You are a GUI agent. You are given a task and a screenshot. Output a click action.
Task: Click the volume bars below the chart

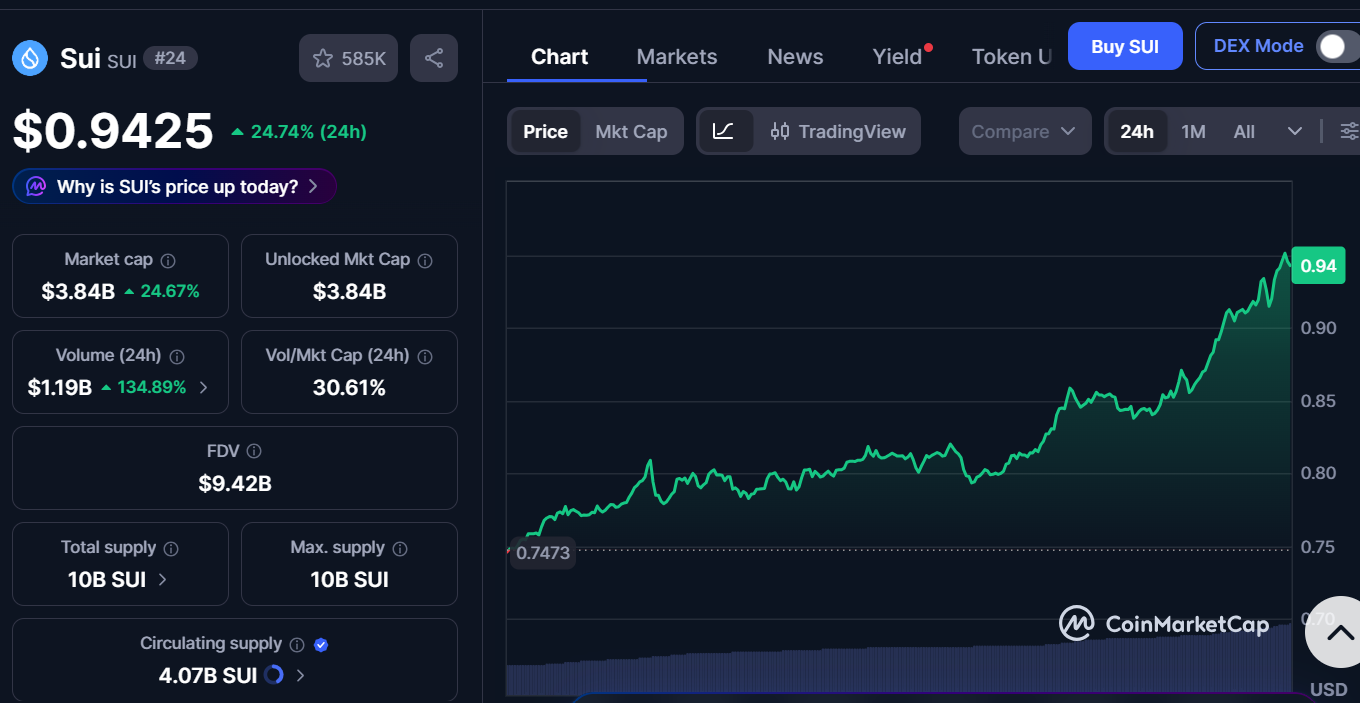[x=899, y=668]
